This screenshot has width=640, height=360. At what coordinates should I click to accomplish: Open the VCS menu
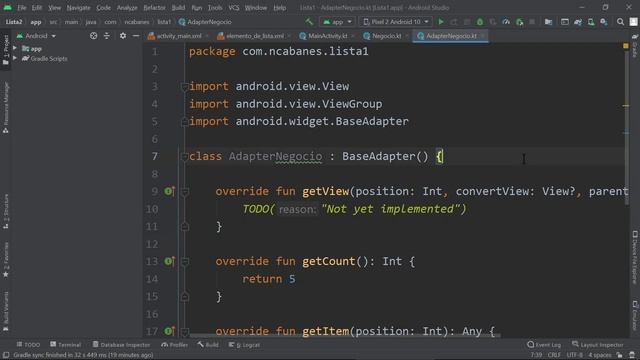click(234, 7)
